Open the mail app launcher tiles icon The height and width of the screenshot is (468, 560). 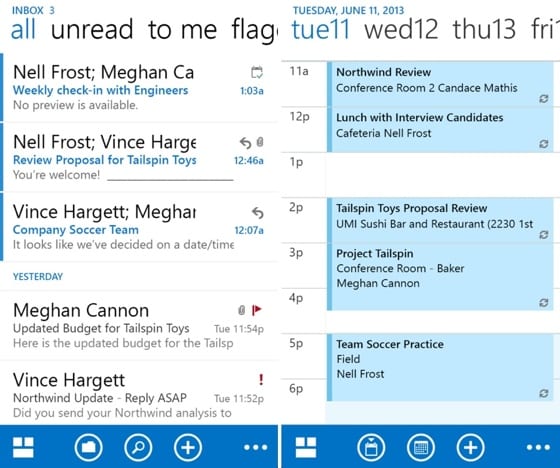point(23,447)
